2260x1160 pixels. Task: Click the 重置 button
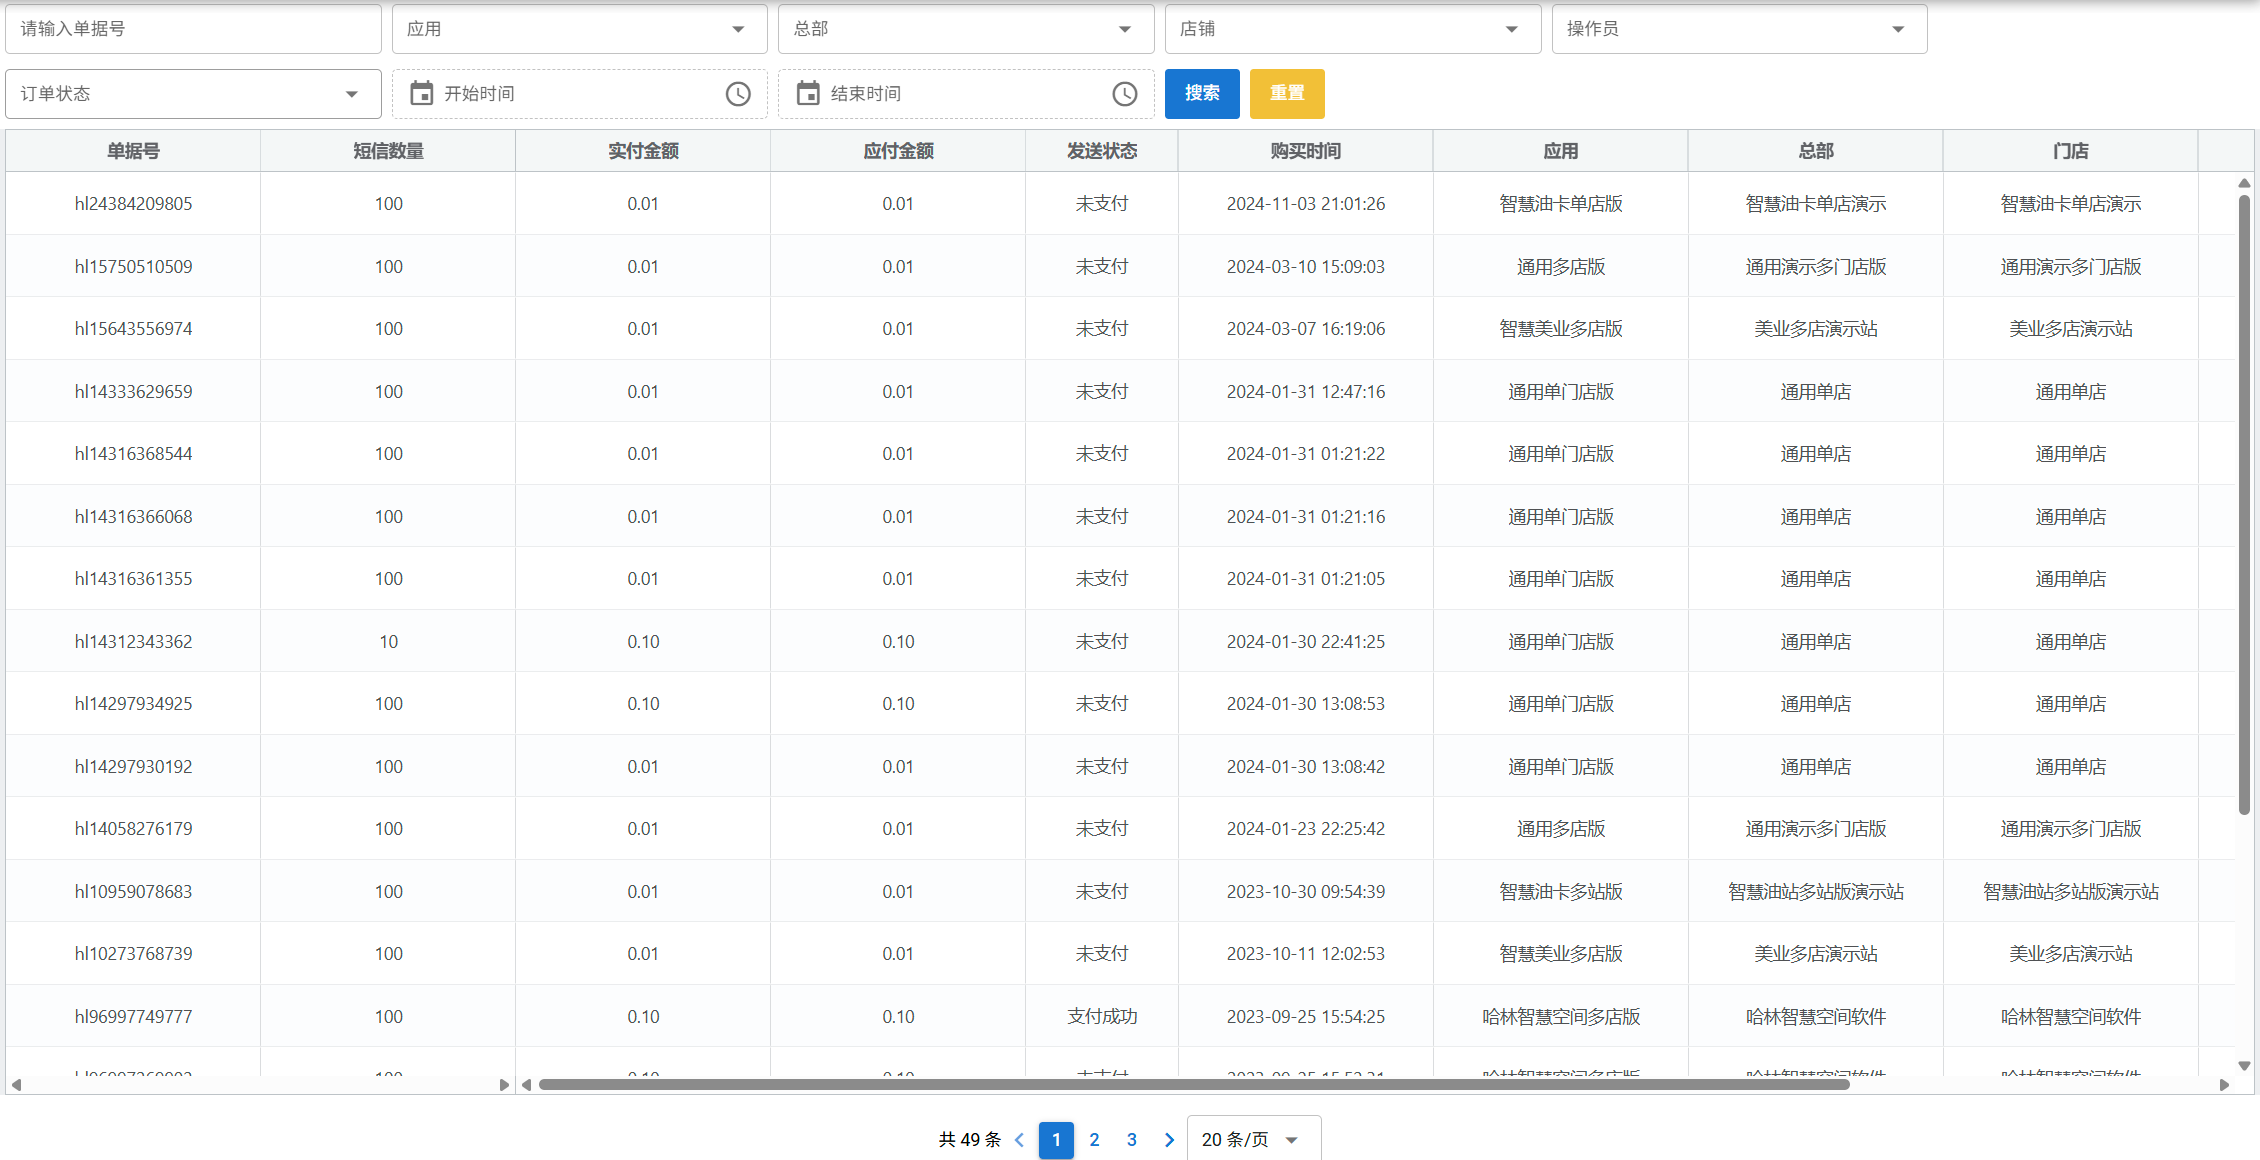point(1287,94)
